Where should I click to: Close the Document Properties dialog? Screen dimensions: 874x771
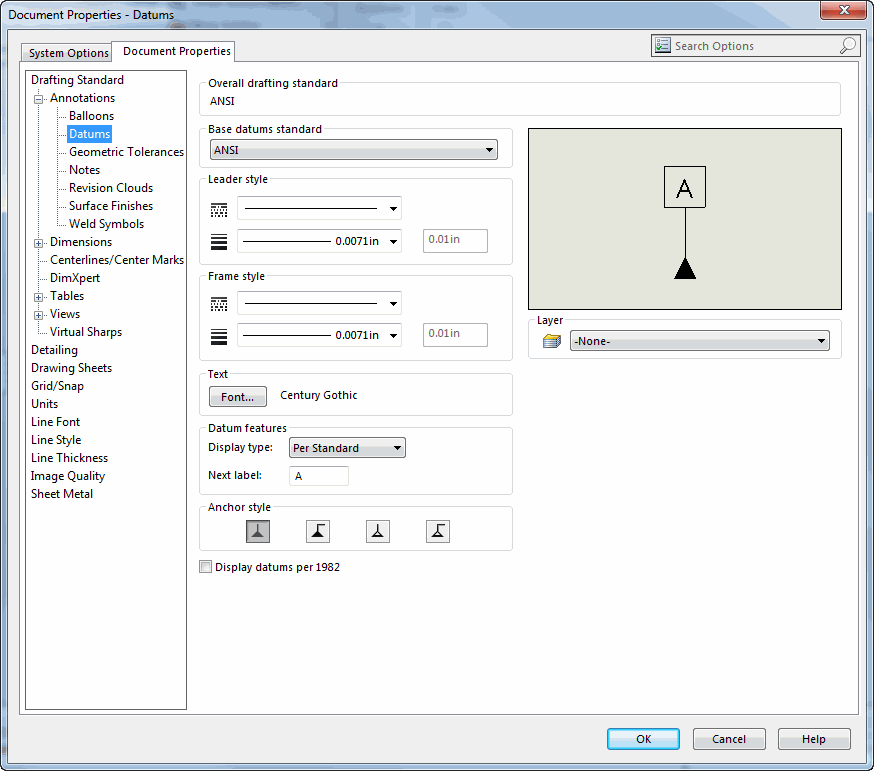pyautogui.click(x=844, y=9)
